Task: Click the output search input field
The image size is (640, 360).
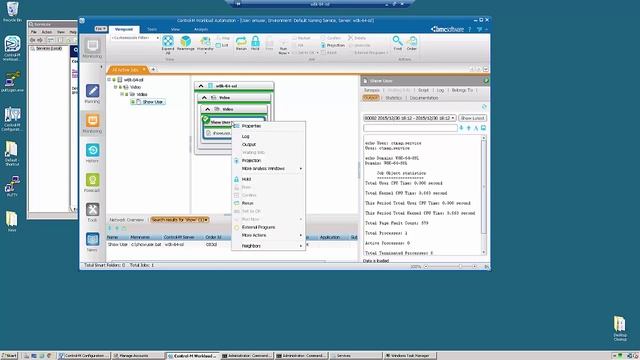Action: pyautogui.click(x=410, y=128)
